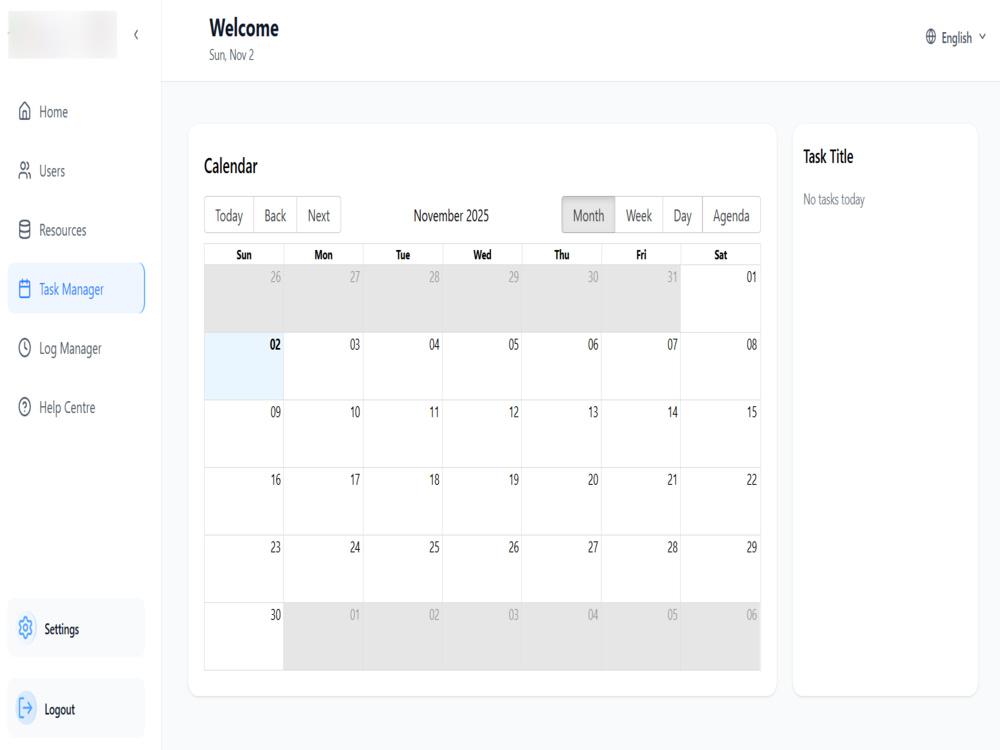Viewport: 1000px width, 750px height.
Task: Switch calendar to Month view
Action: coord(588,215)
